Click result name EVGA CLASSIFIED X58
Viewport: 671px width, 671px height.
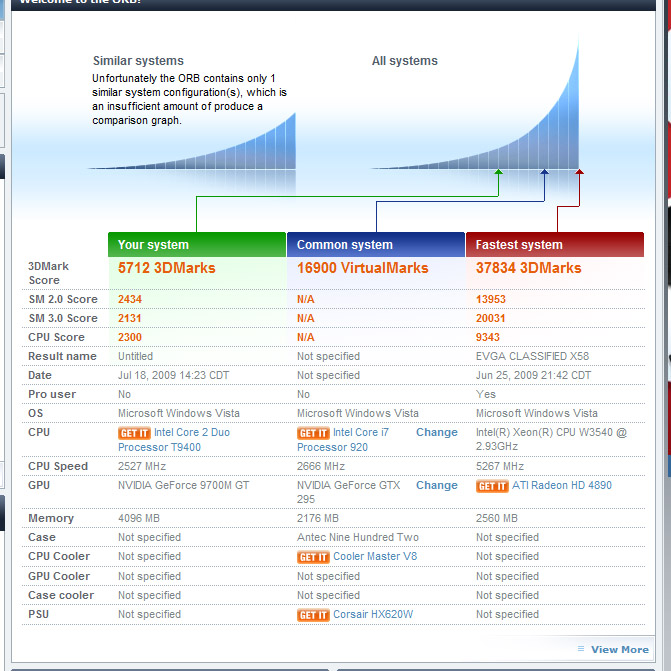pyautogui.click(x=532, y=356)
